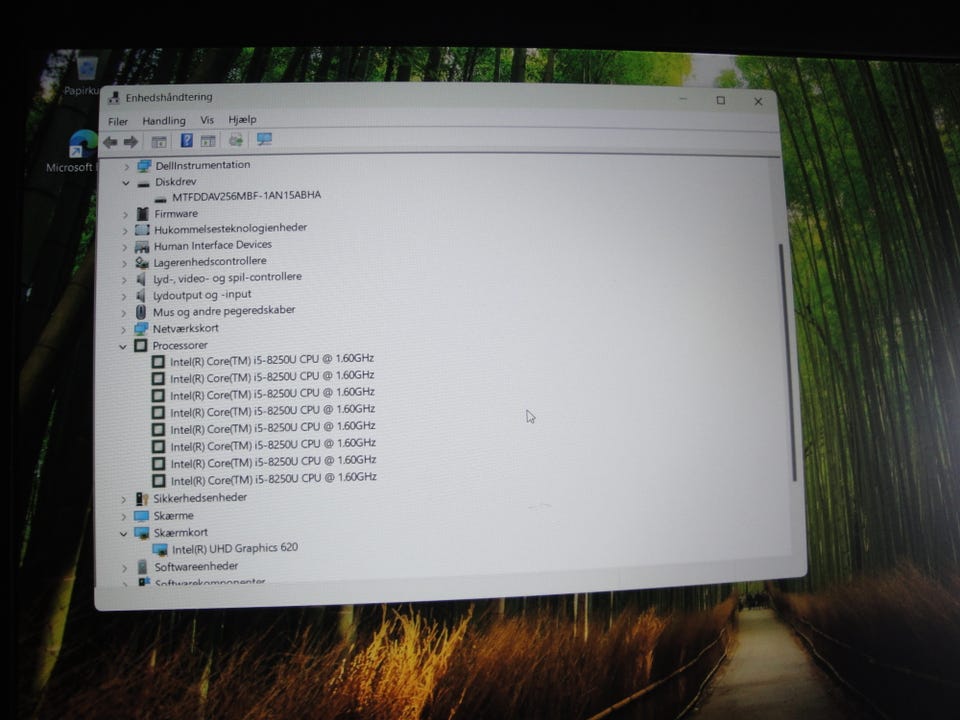Click the Lagerenhedscontrollere icon

[142, 263]
